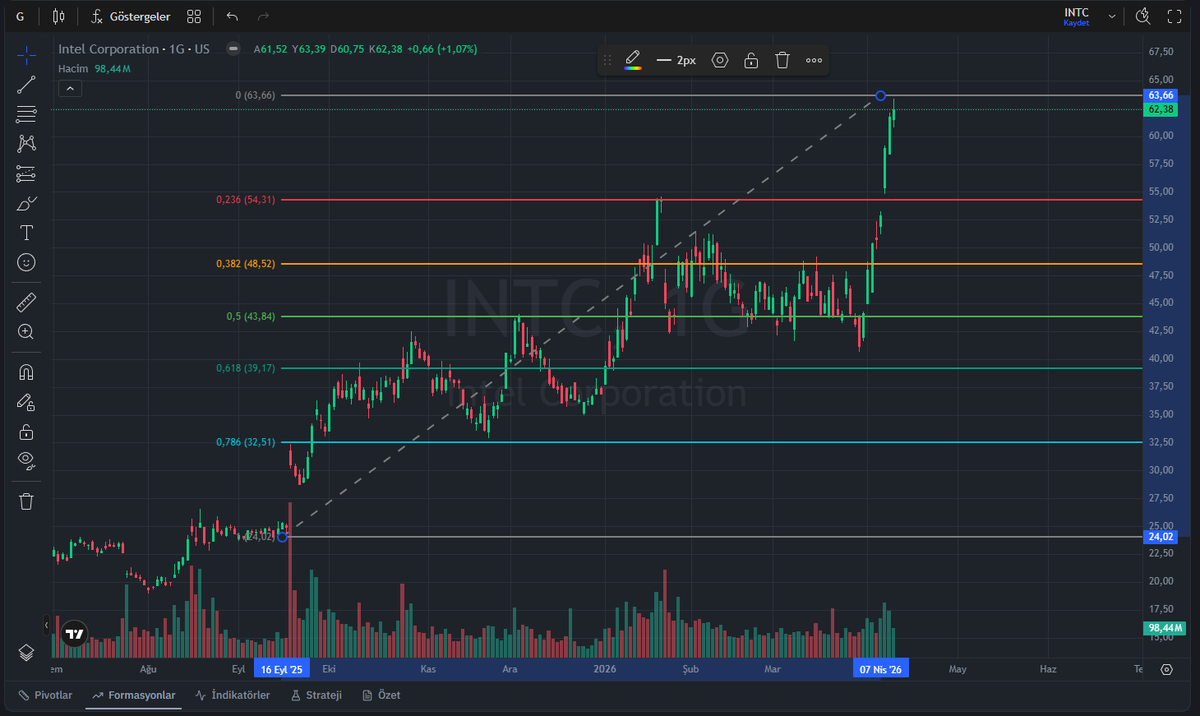Toggle stay in drawing mode
This screenshot has width=1200, height=716.
coord(27,402)
